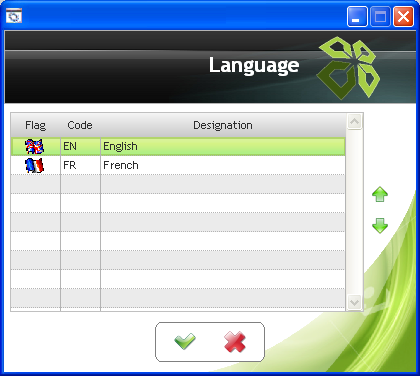420x376 pixels.
Task: Click the French flag icon
Action: tap(35, 166)
